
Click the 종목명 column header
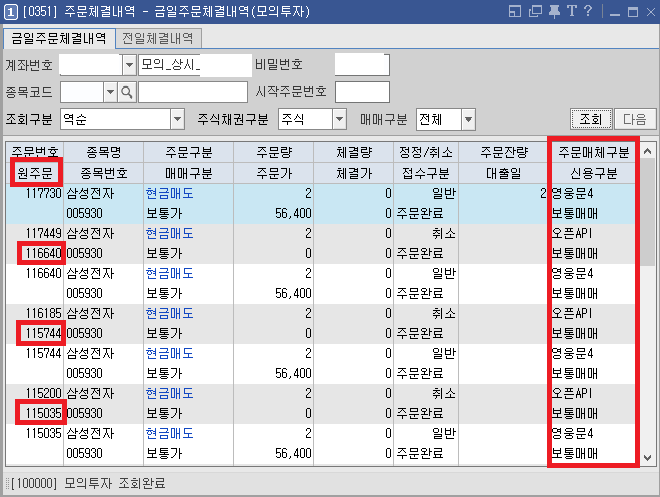click(x=104, y=152)
